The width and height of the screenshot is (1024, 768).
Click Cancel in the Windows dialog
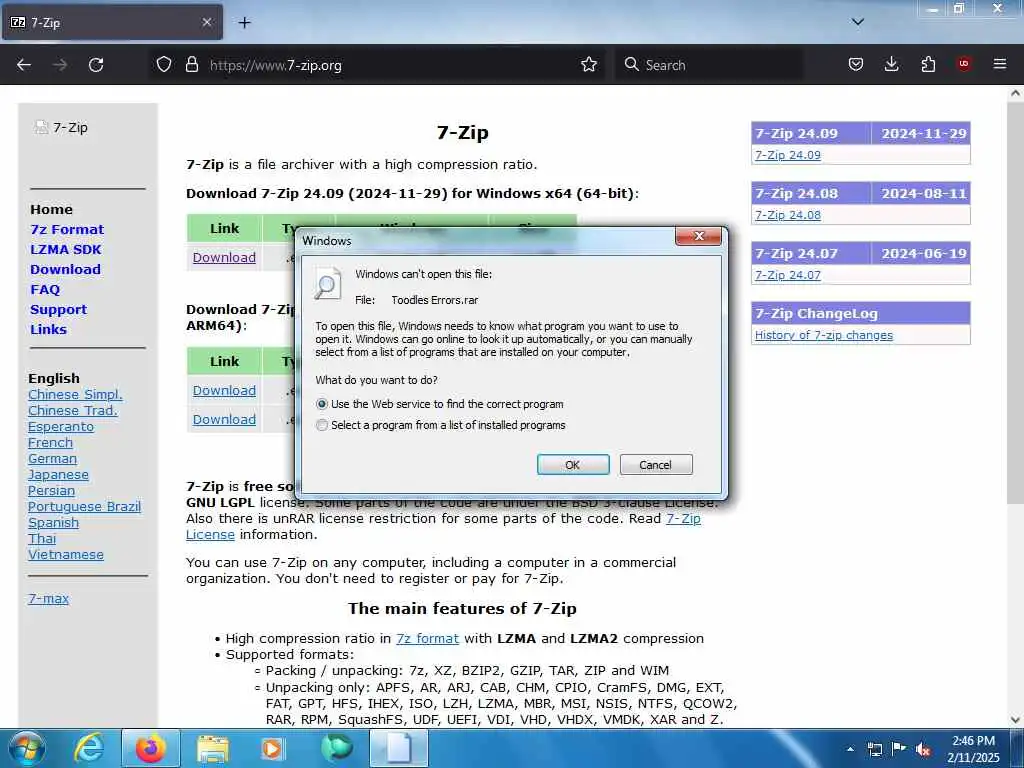coord(656,465)
